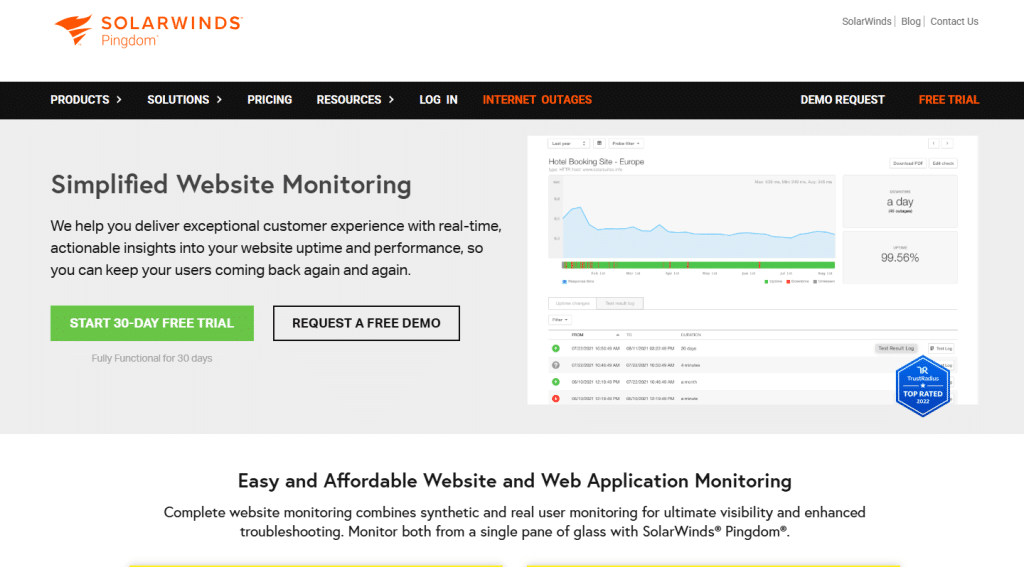Expand the Resources menu

355,100
